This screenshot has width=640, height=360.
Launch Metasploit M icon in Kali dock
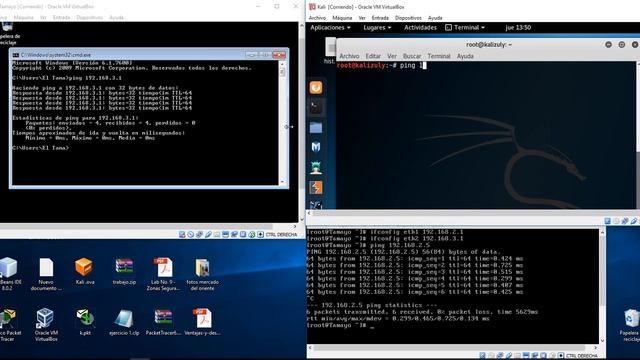316,147
